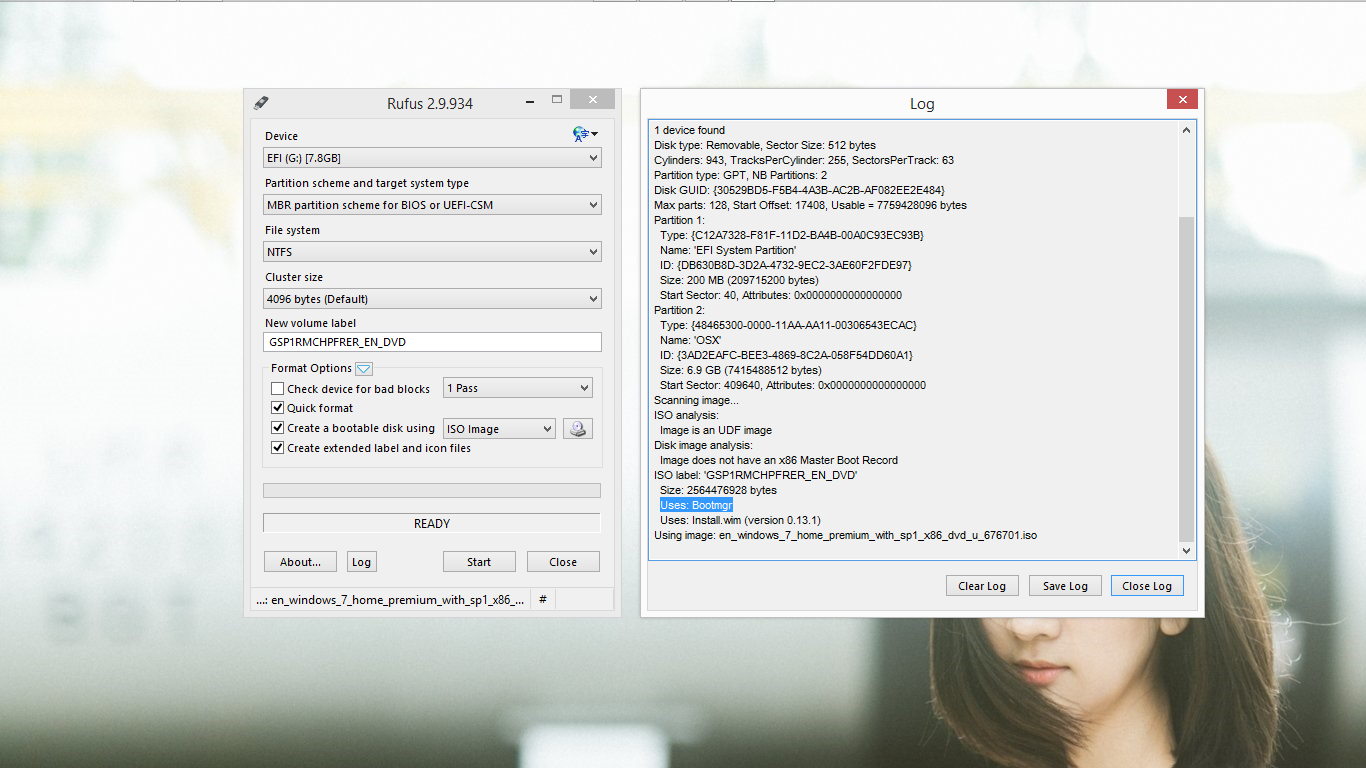Click the '1 device found' log line

(x=690, y=130)
